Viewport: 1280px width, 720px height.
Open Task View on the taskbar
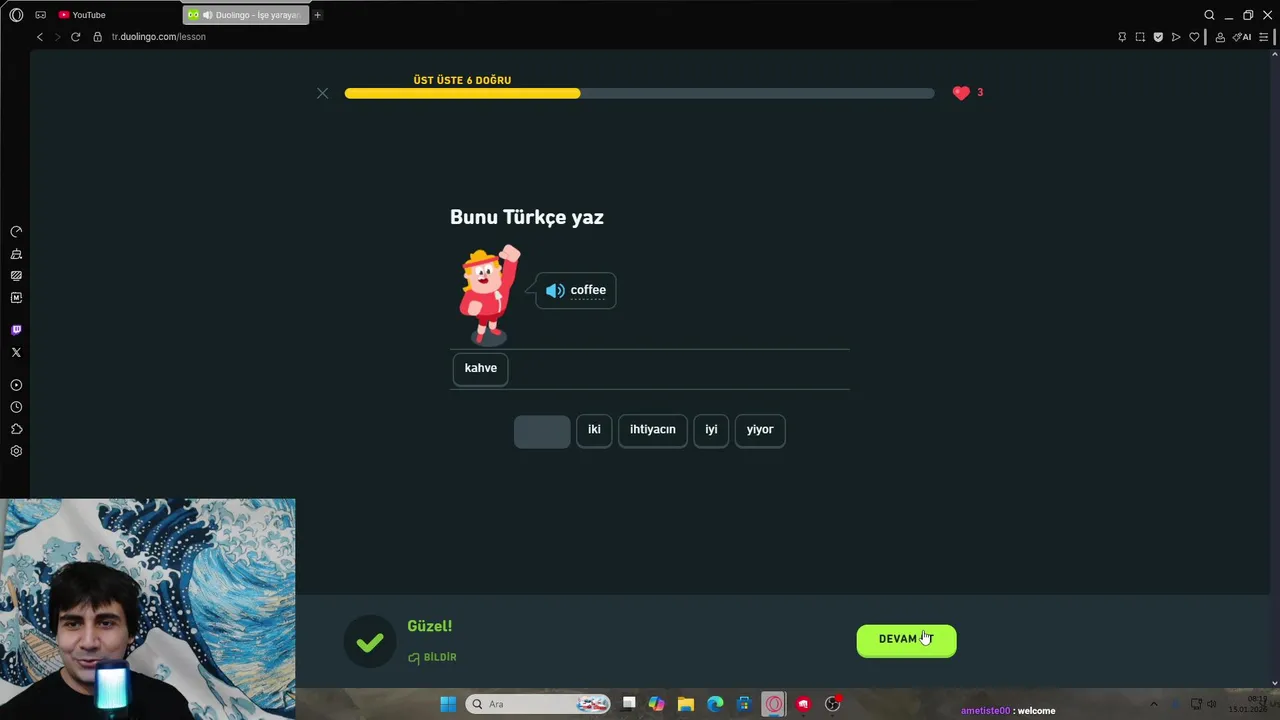628,704
